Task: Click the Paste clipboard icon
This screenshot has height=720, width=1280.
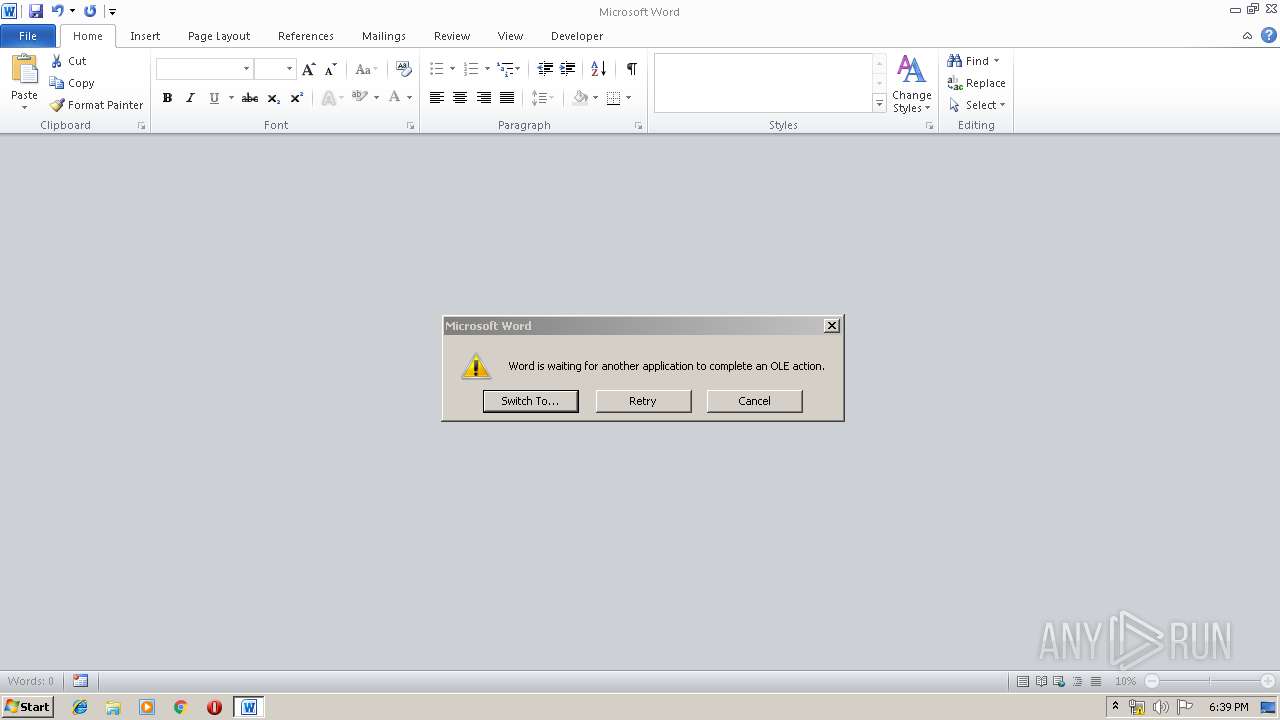Action: (24, 70)
